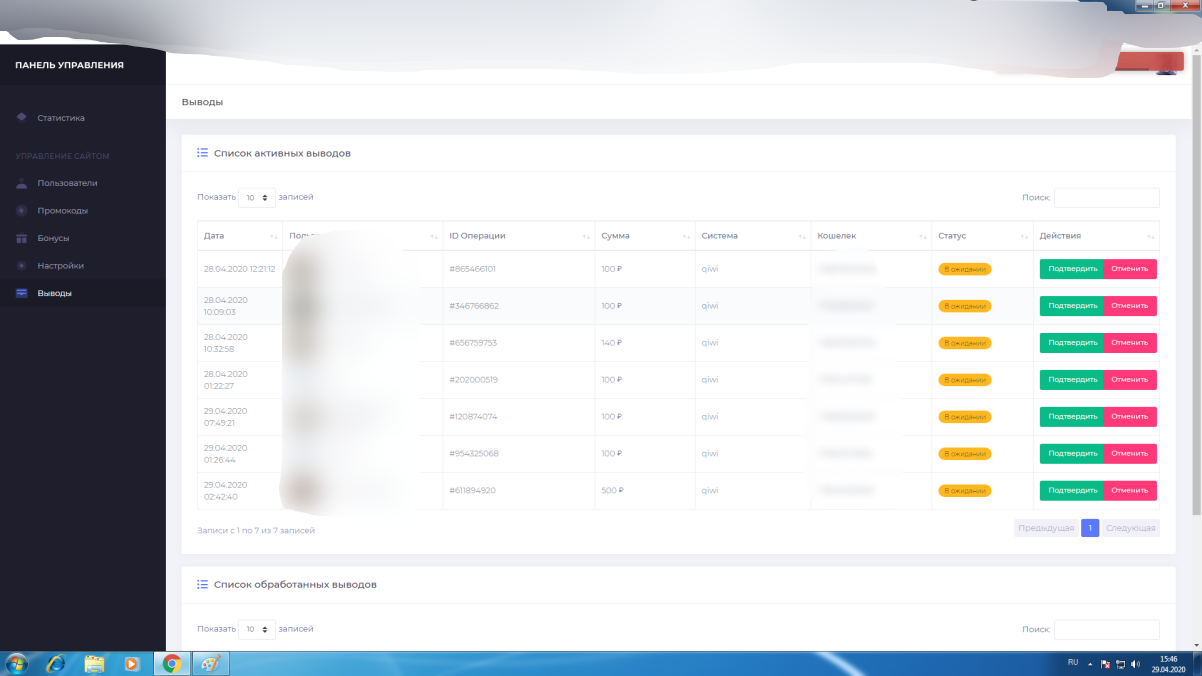Open the records-per-page dropdown in active withdrawals

(257, 198)
